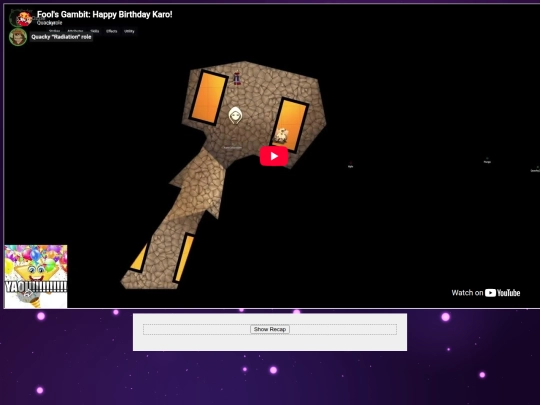
Task: Open the Yields tab in video
Action: [95, 31]
